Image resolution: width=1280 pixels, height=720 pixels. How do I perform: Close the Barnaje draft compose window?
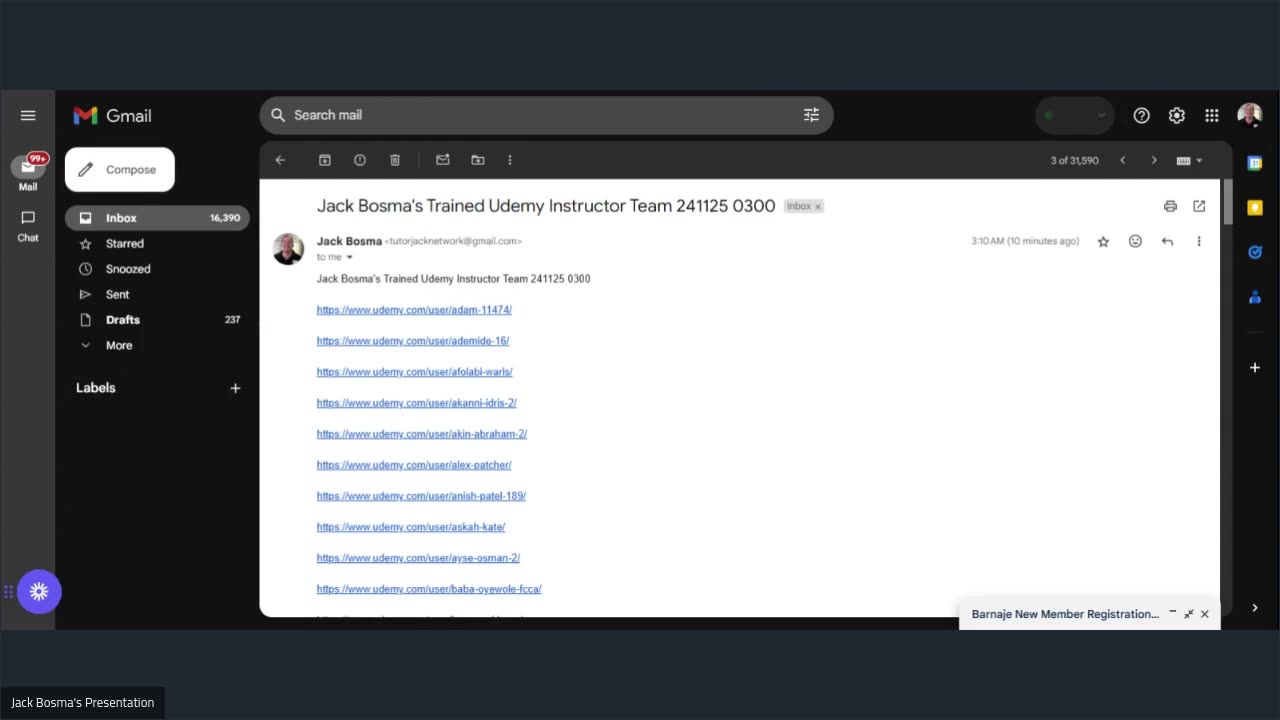tap(1204, 614)
